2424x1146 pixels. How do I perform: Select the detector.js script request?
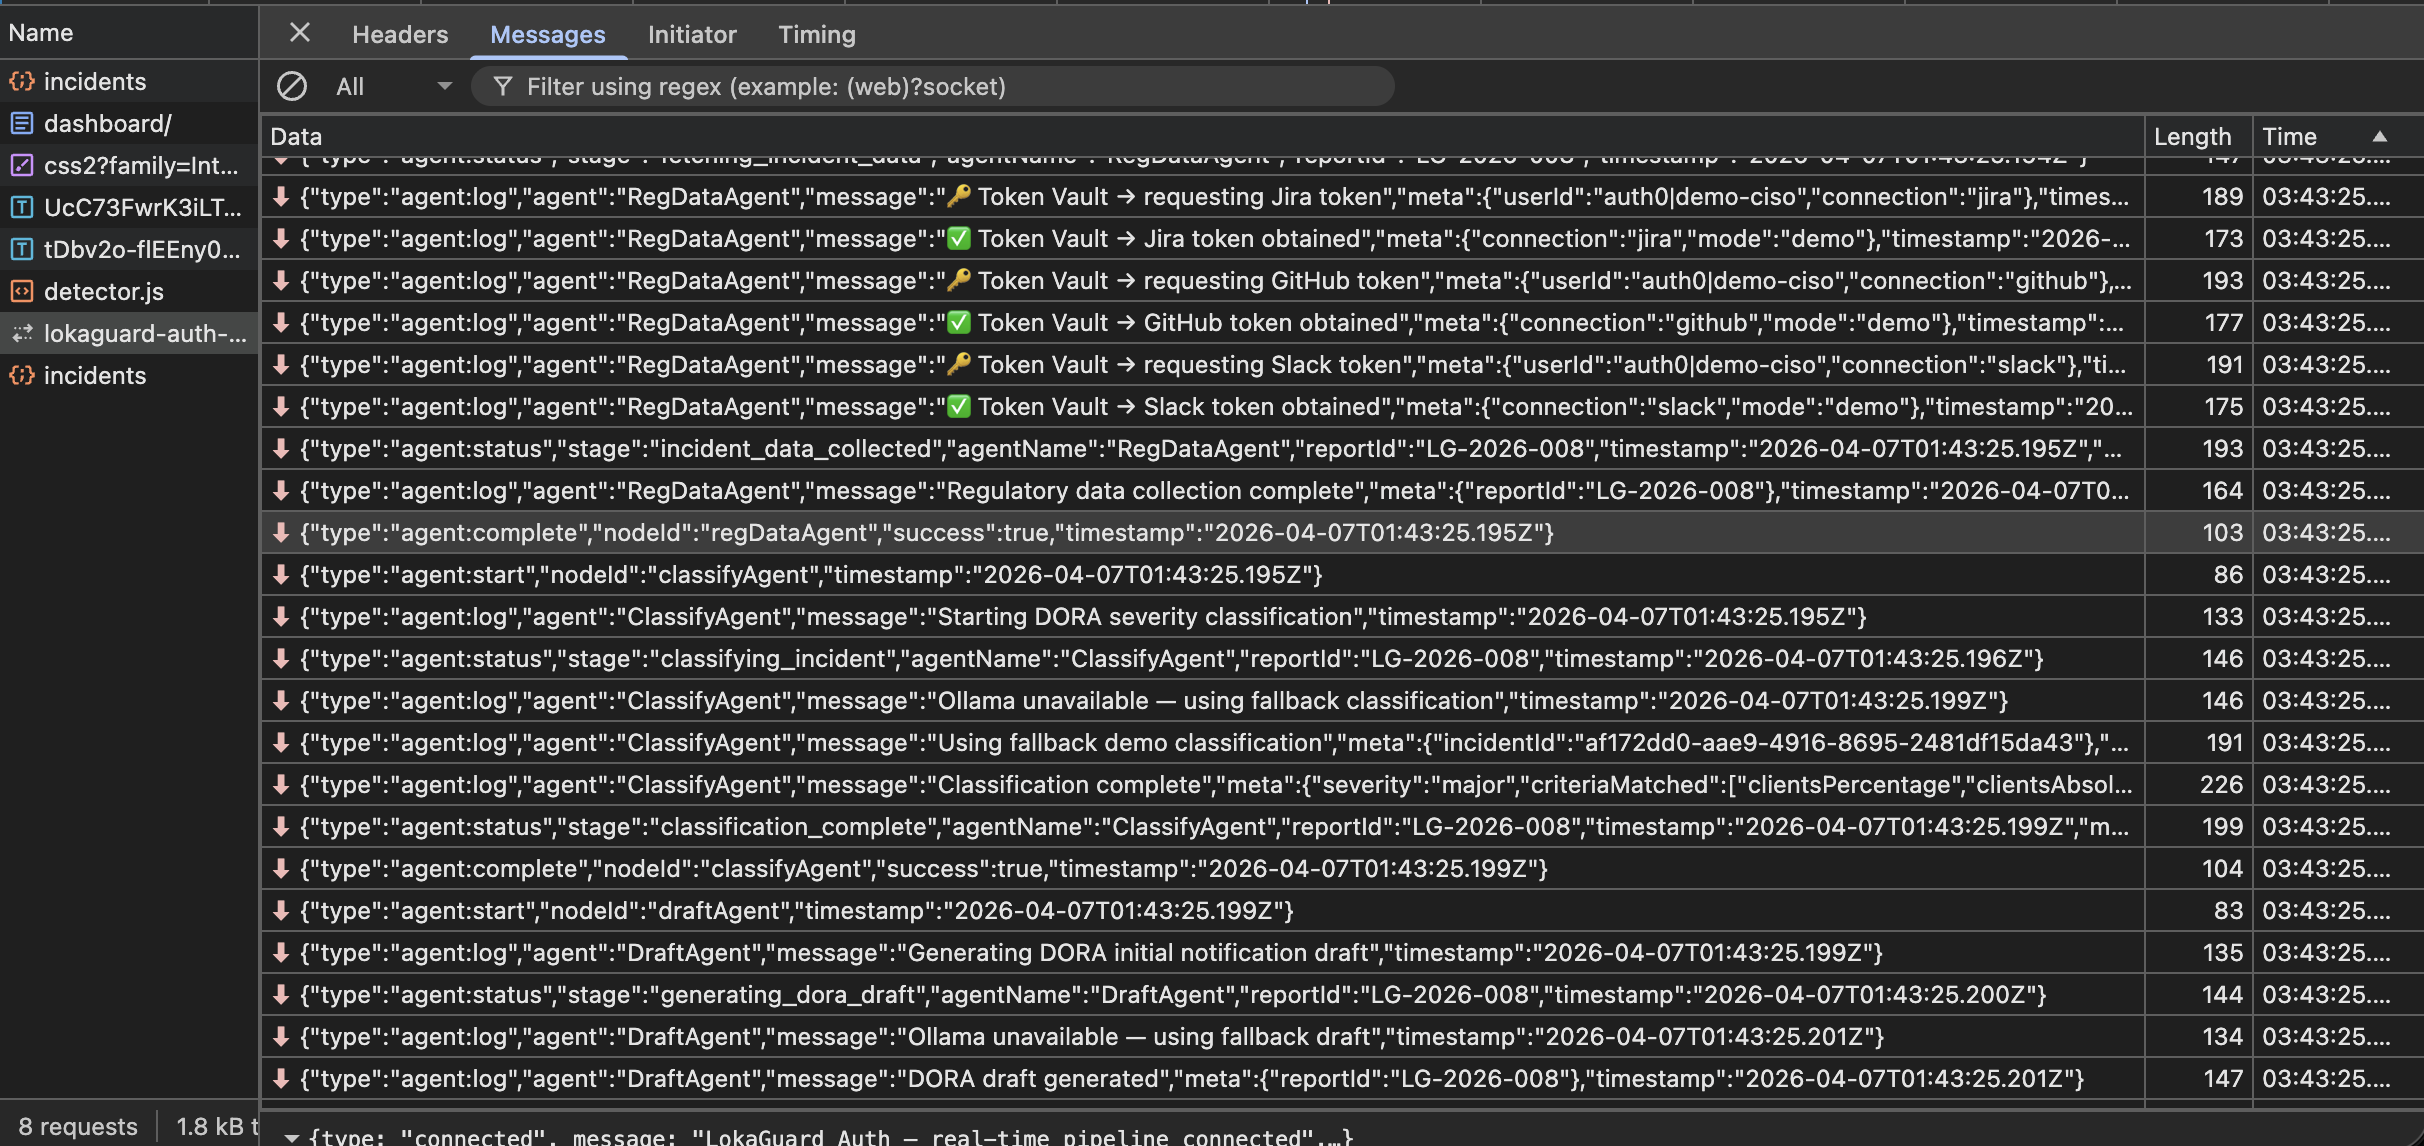[x=103, y=292]
